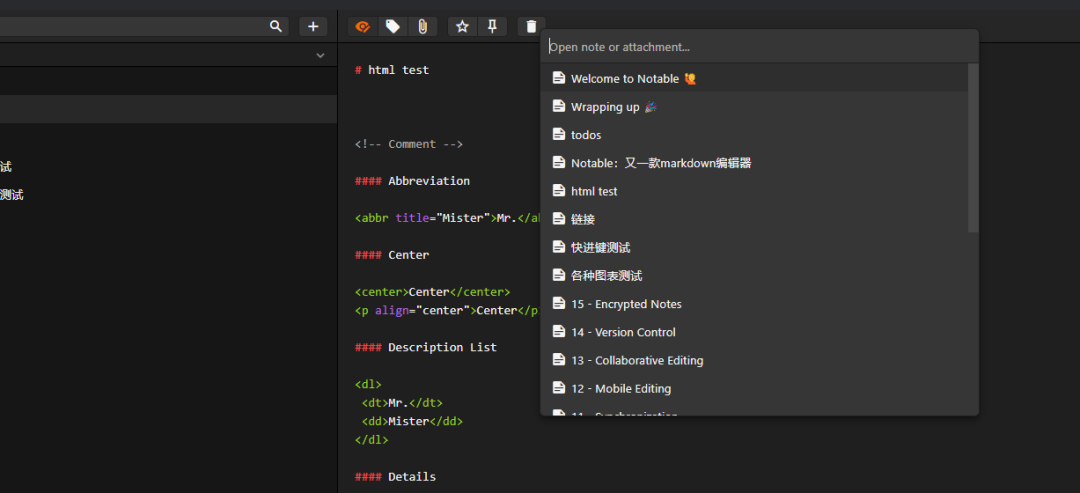Select the highlighted note row in note list
1080x493 pixels.
pos(168,109)
